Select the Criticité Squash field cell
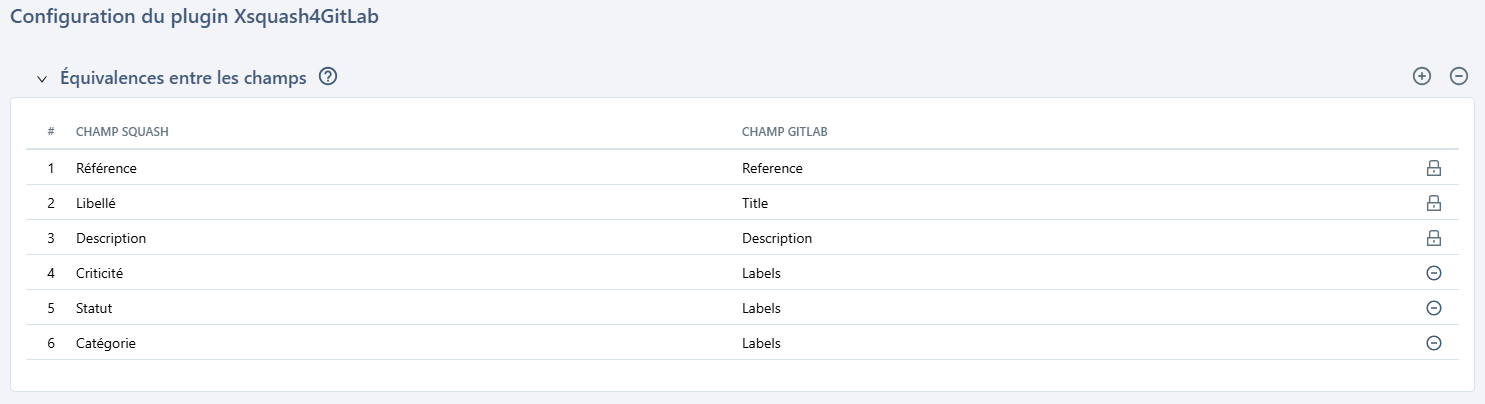1485x404 pixels. pyautogui.click(x=99, y=273)
